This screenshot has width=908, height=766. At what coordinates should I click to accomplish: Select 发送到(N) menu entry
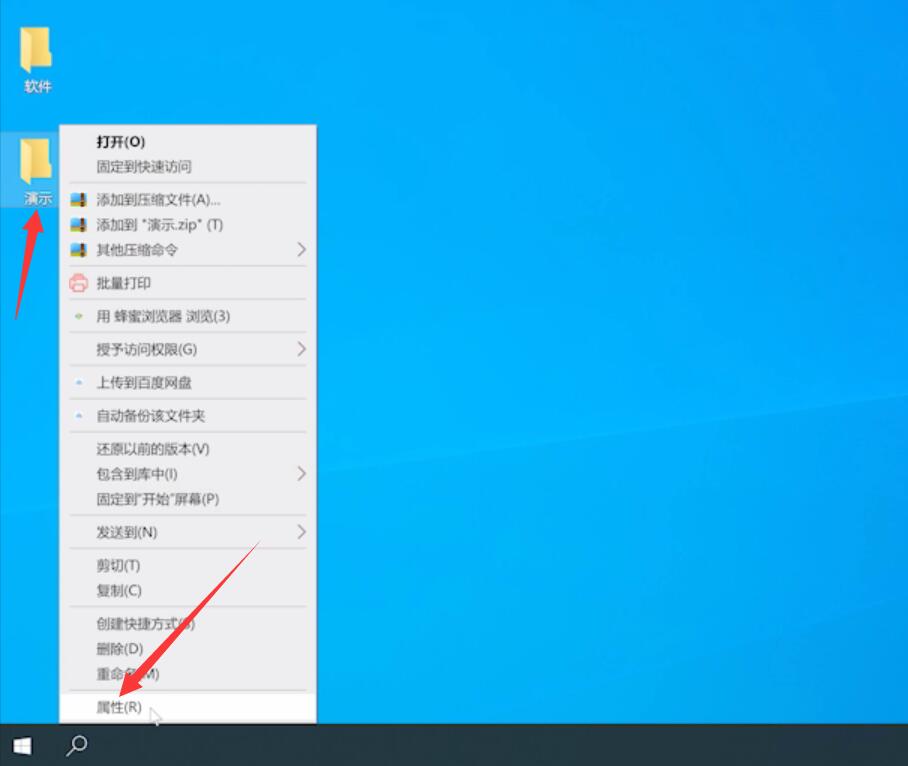(188, 532)
